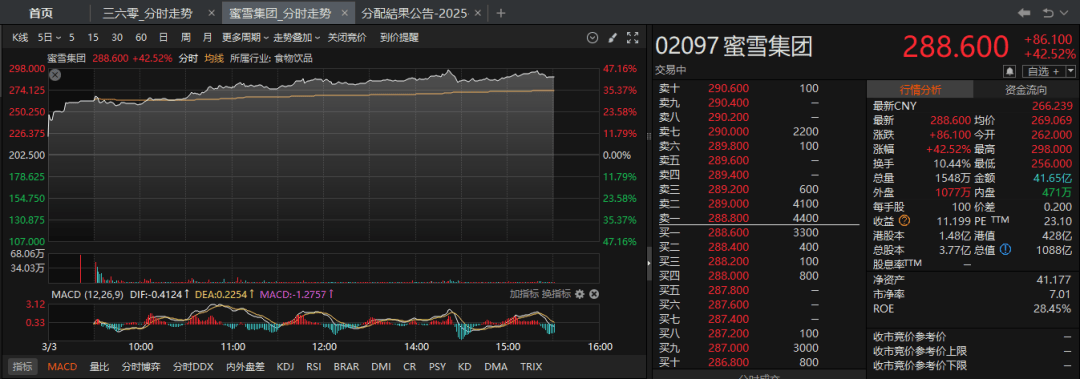Open the 5日 period dropdown
This screenshot has height=379, width=1080.
click(50, 38)
